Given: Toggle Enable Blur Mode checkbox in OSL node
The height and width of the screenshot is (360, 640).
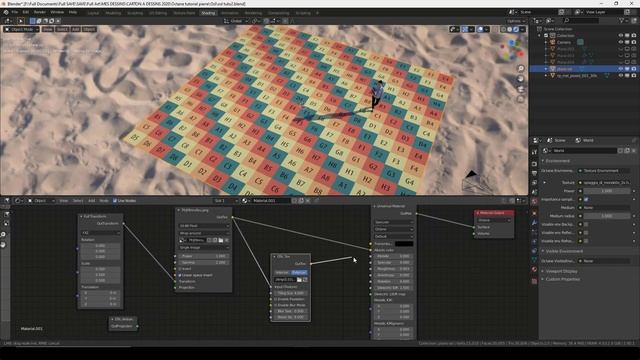Looking at the screenshot, I should pos(276,305).
